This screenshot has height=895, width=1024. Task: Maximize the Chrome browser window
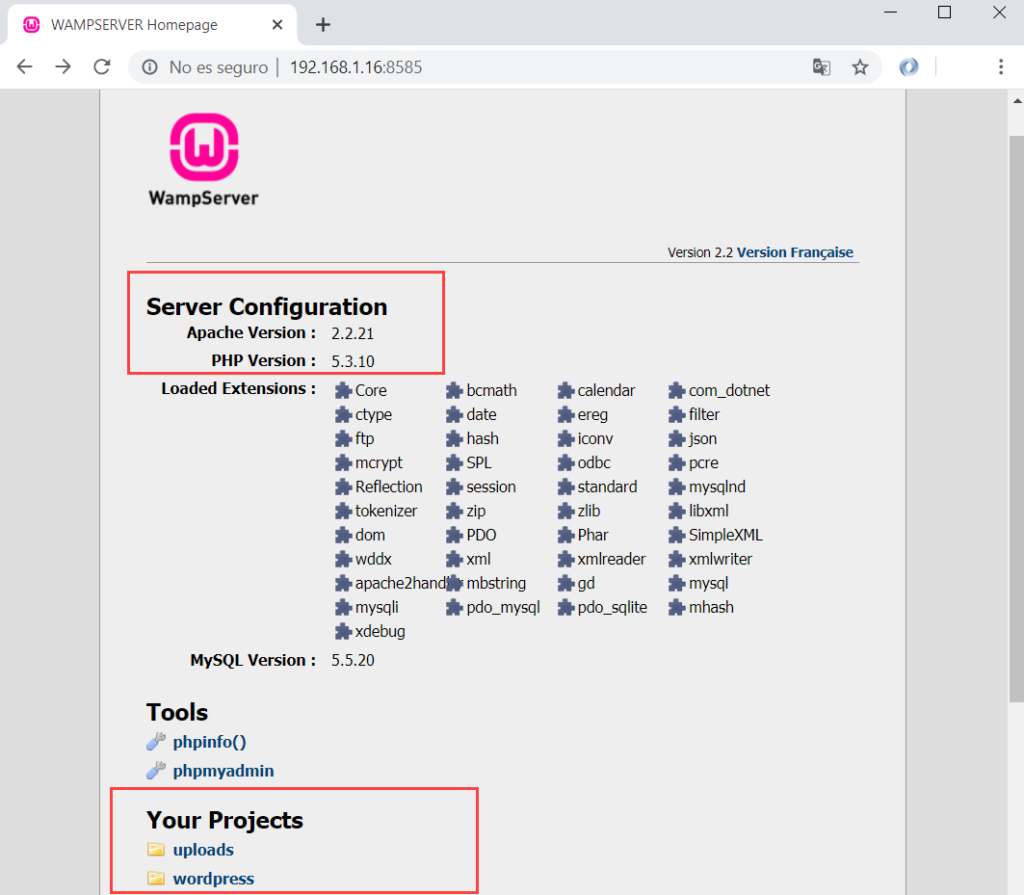[x=944, y=12]
